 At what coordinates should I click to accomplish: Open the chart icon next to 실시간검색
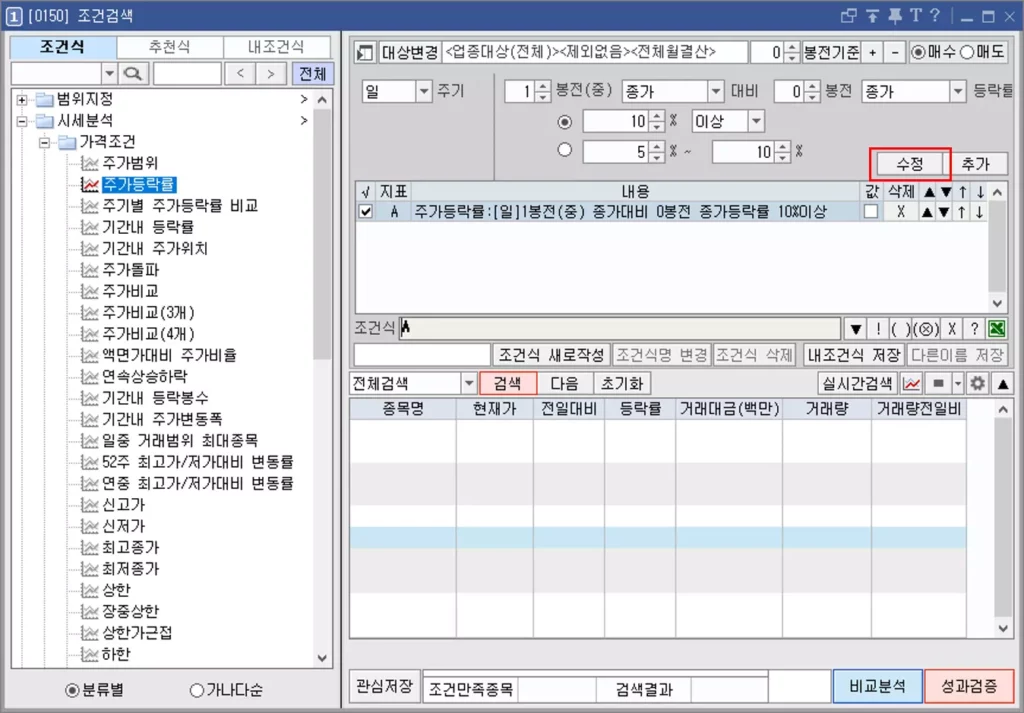coord(911,384)
